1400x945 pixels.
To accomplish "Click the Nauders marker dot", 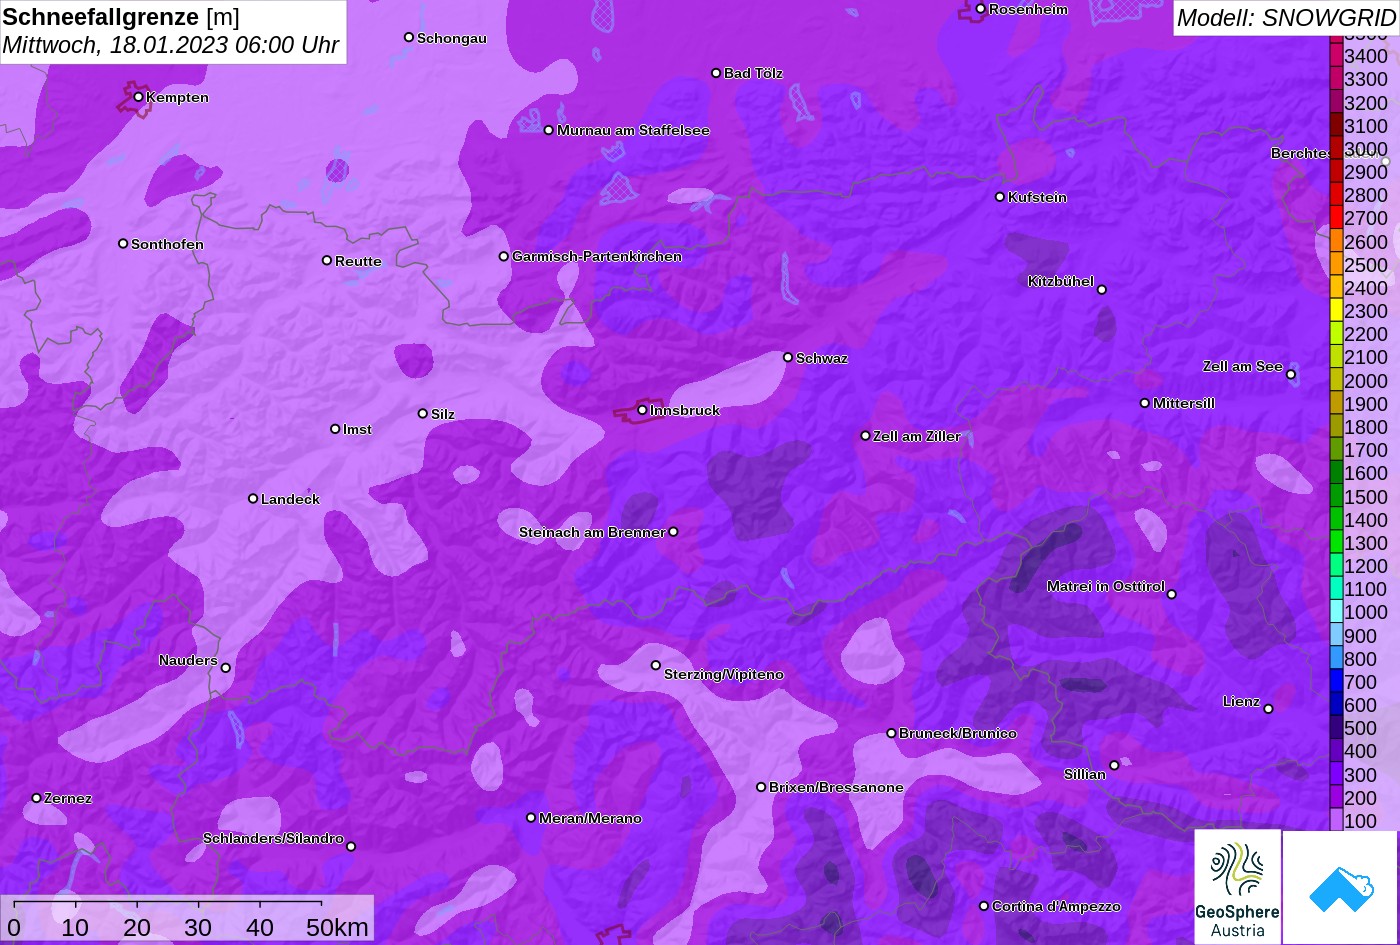I will click(x=225, y=668).
